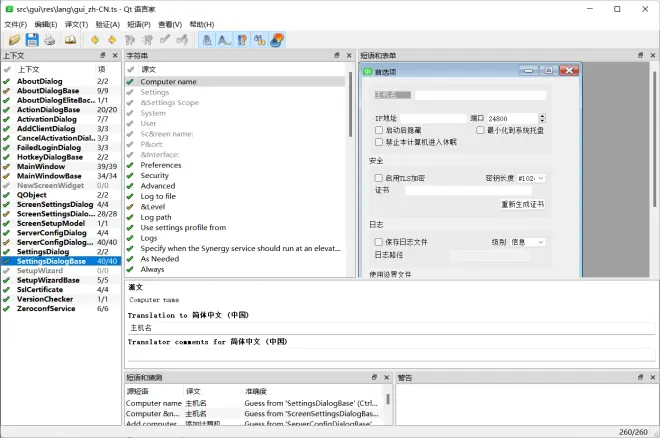The width and height of the screenshot is (660, 438).
Task: Click the mark-done checkmark toolbar icon
Action: coord(165,40)
